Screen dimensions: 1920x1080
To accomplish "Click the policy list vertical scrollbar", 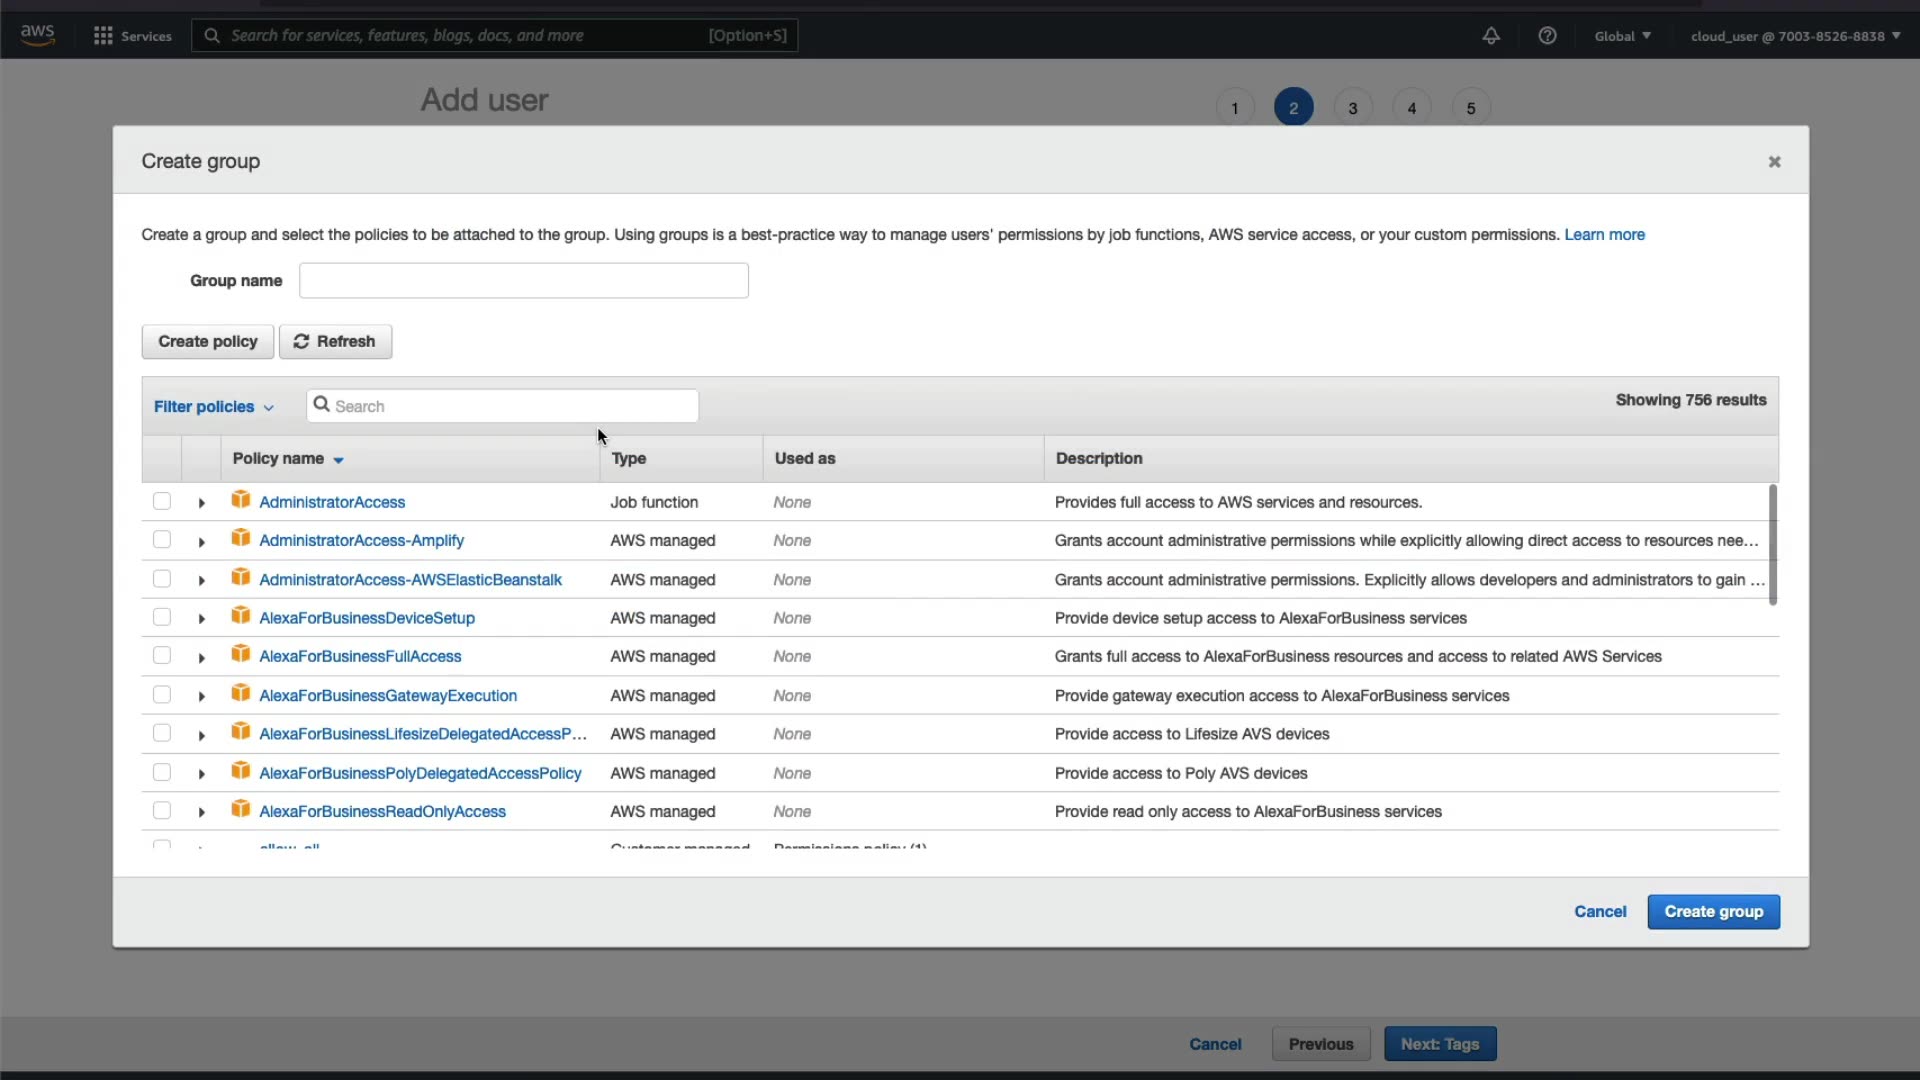I will click(x=1773, y=545).
